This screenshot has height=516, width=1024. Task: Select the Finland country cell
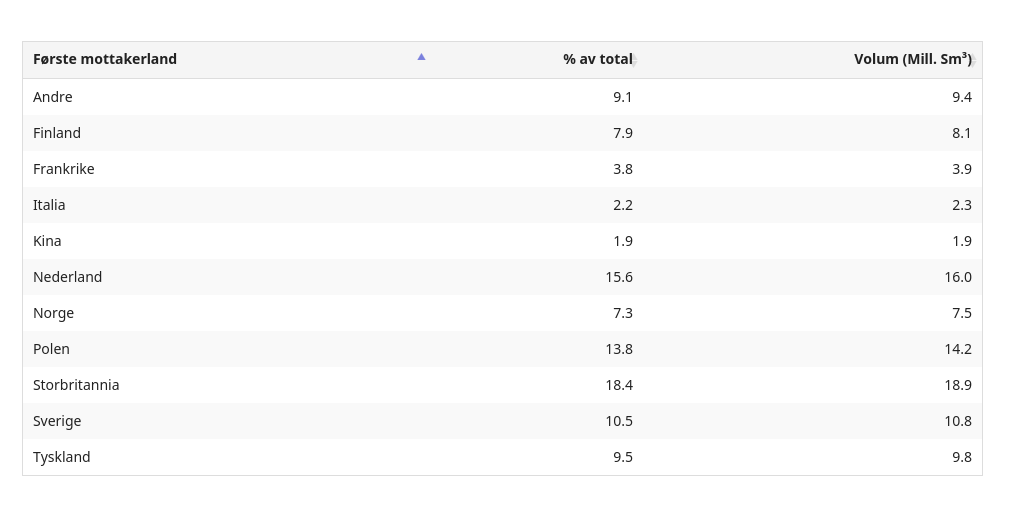57,133
